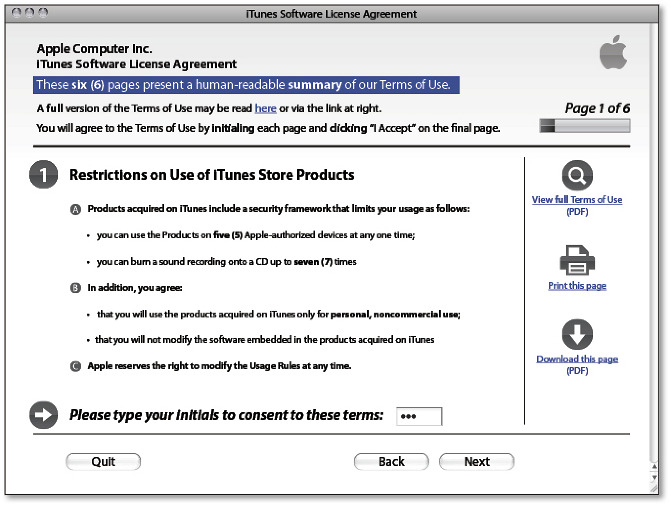
Task: Click the page progress bar
Action: [x=585, y=126]
